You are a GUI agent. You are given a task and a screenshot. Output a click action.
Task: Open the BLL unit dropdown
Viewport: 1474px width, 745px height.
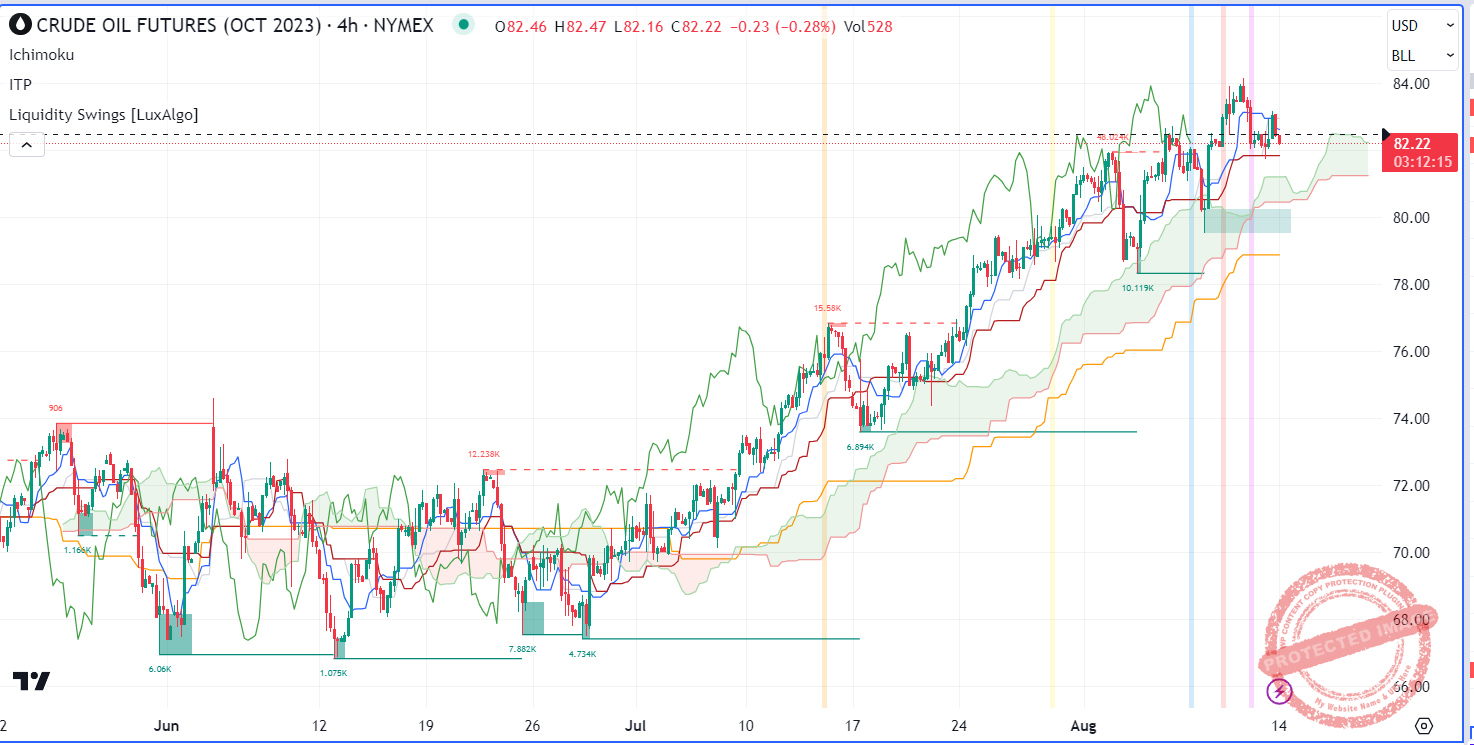1423,56
